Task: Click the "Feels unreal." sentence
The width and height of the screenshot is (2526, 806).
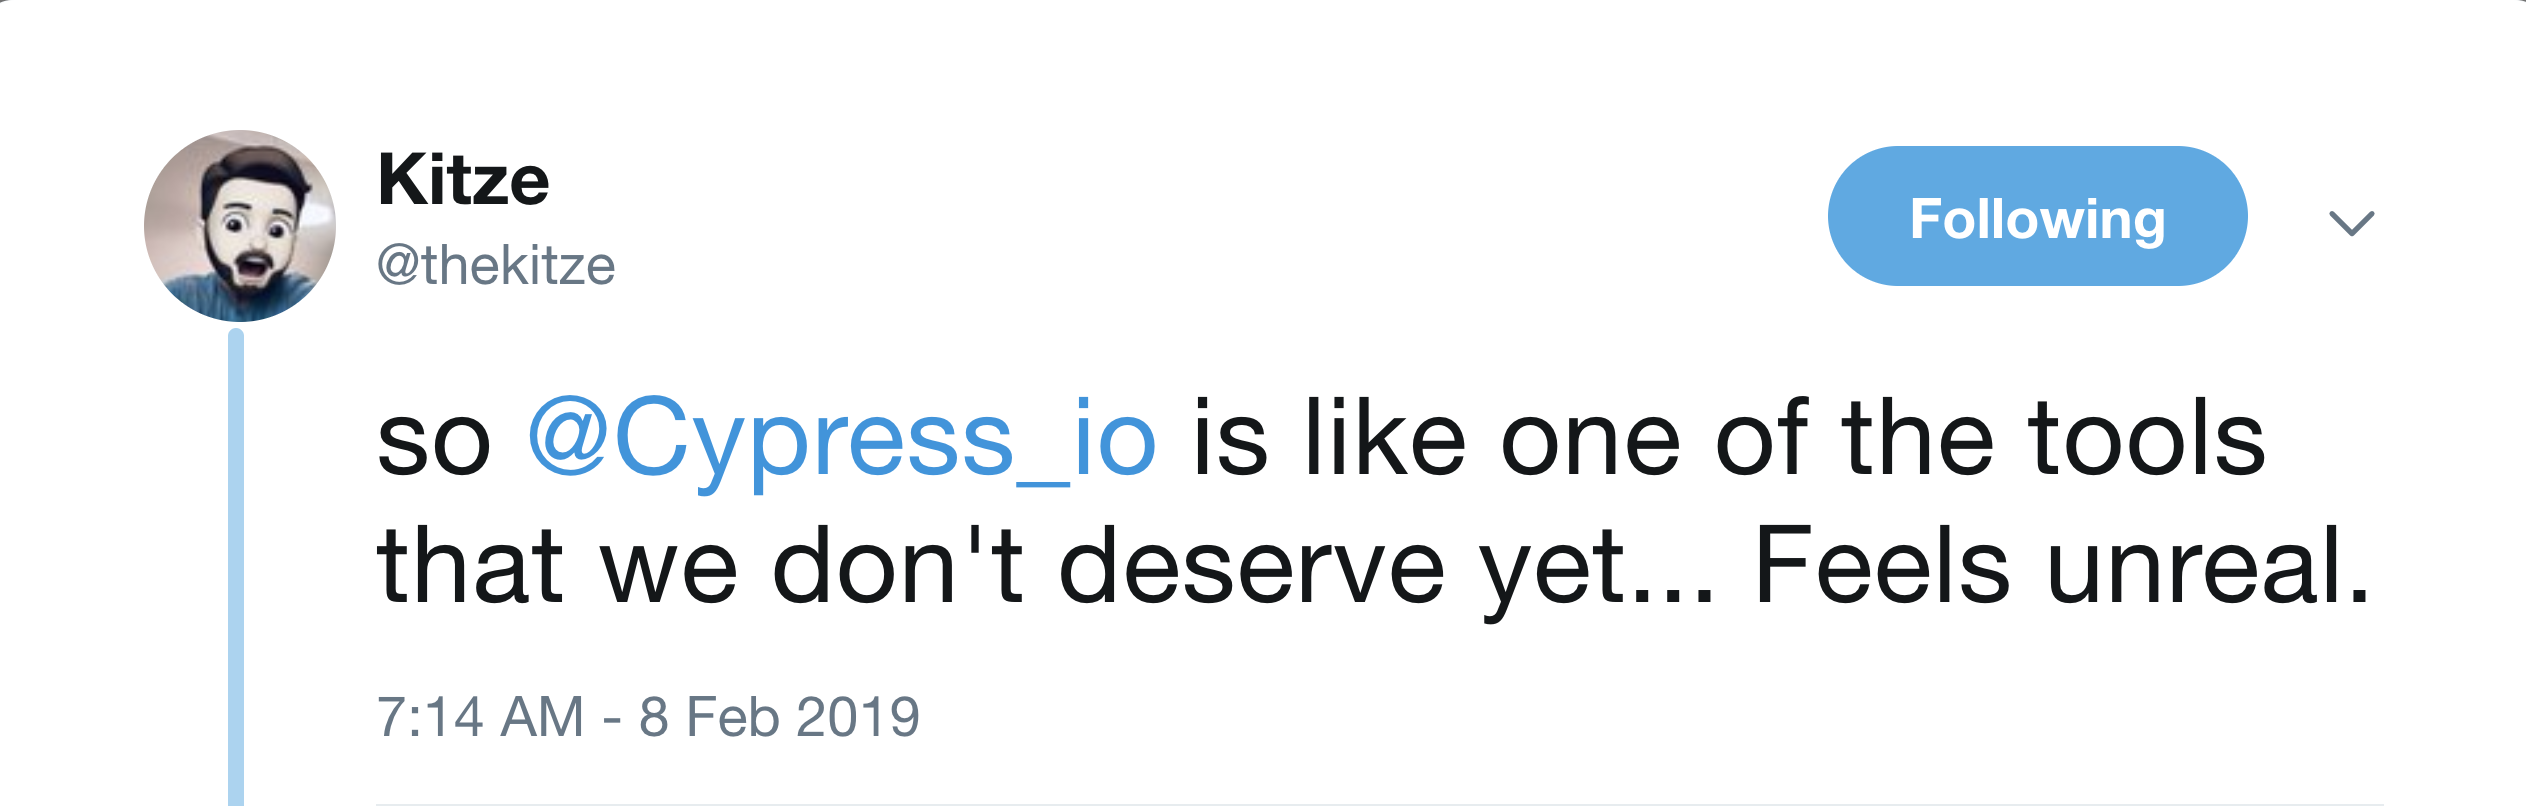Action: (2061, 567)
